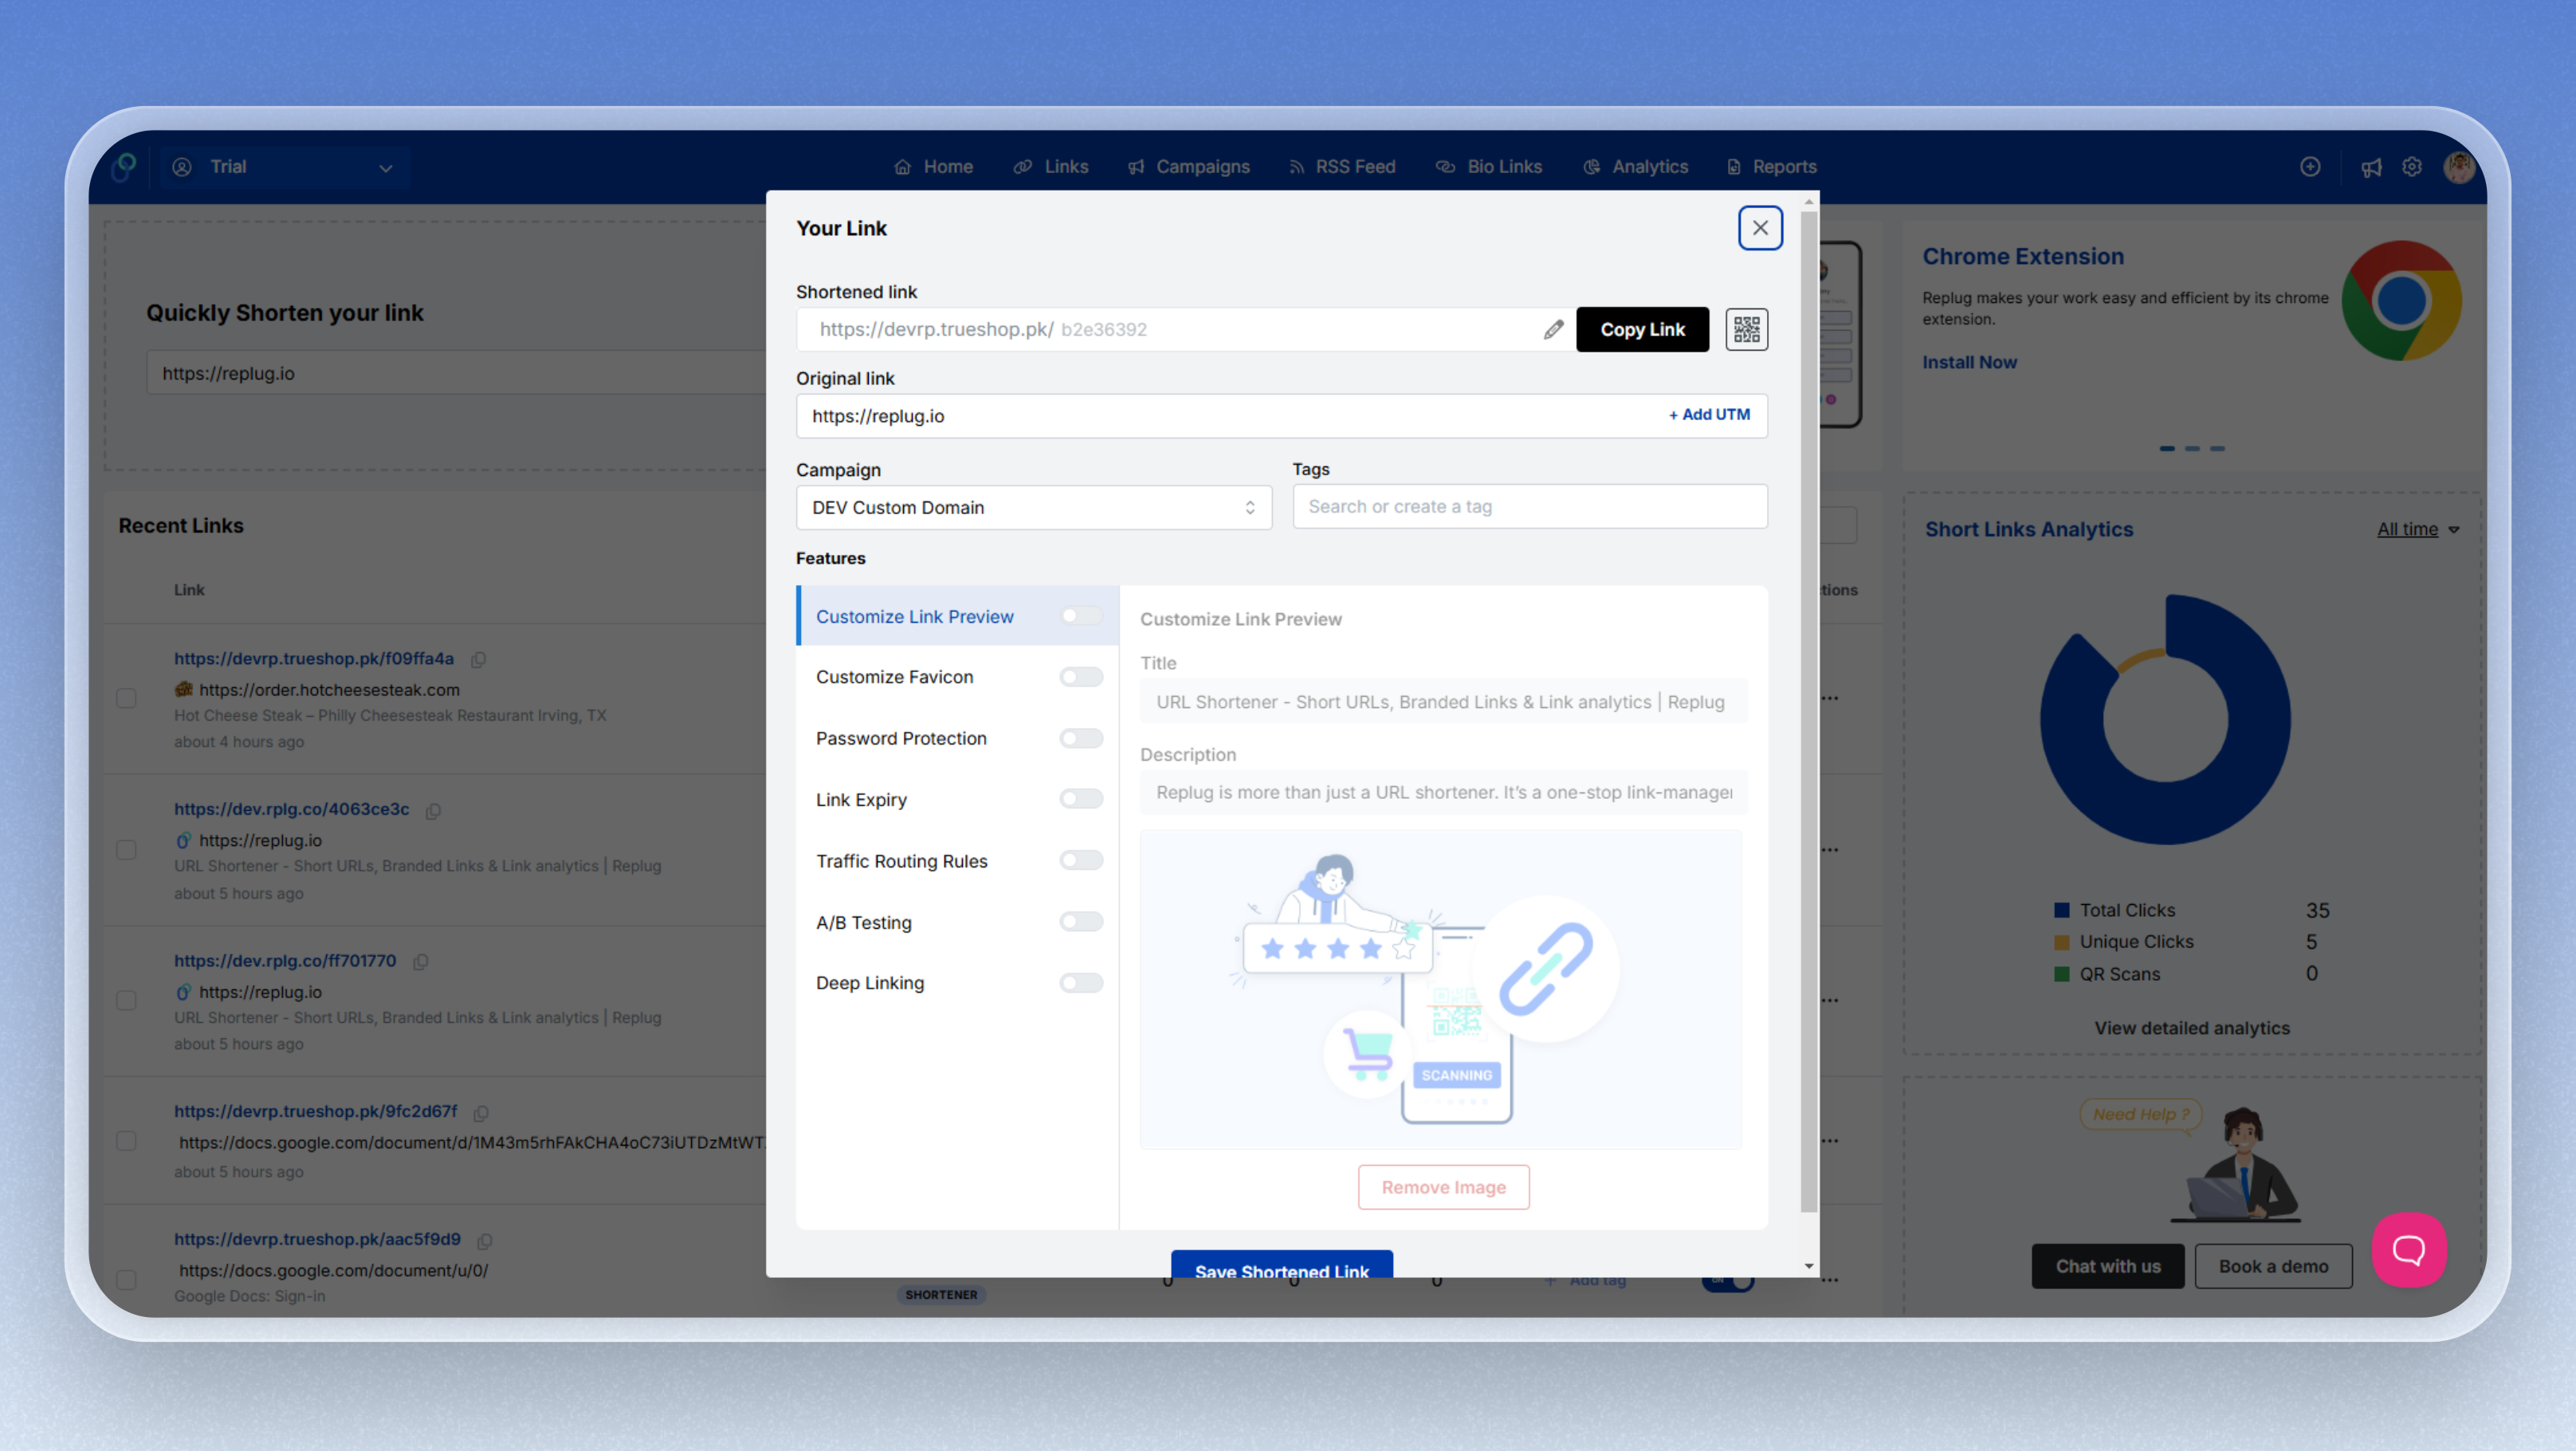Turn on Password Protection toggle
Screen dimensions: 2576x1451
1081,738
